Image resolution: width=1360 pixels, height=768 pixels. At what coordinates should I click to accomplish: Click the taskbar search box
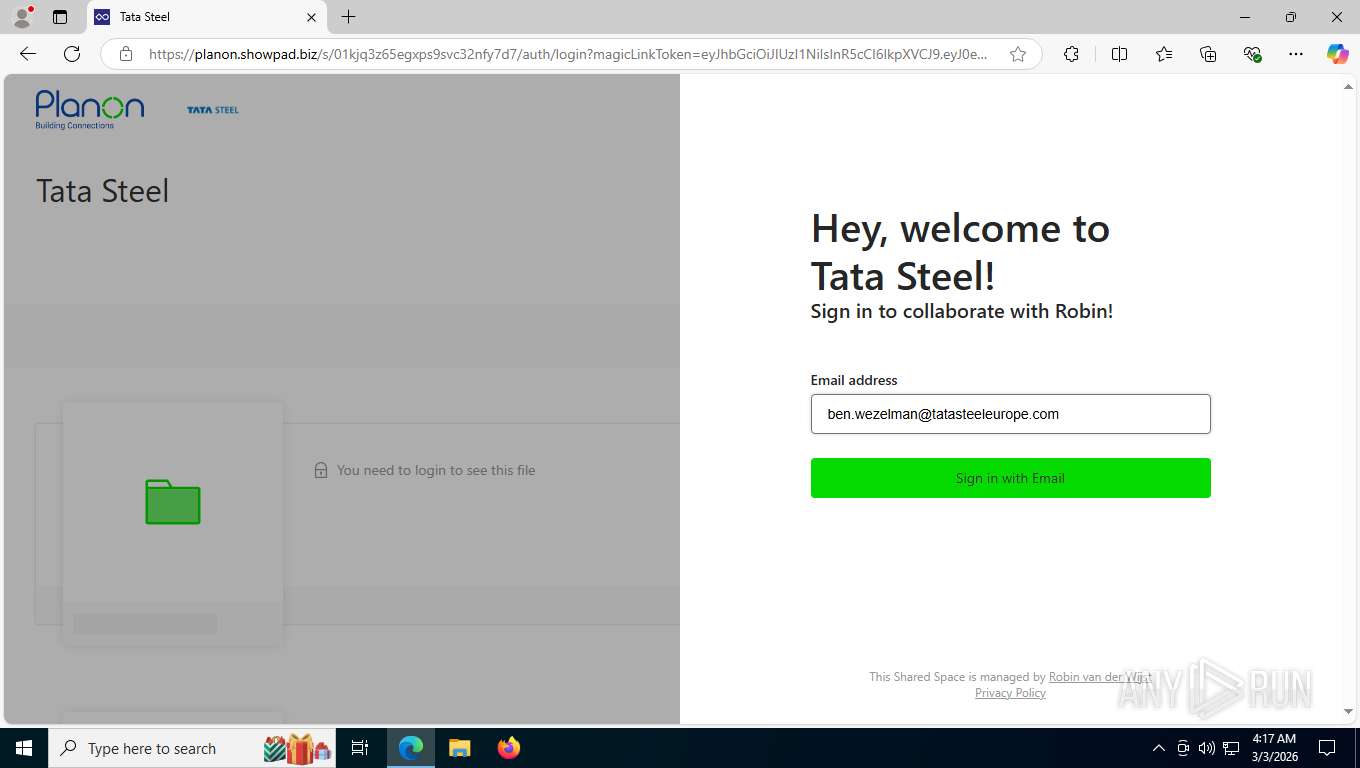(192, 748)
